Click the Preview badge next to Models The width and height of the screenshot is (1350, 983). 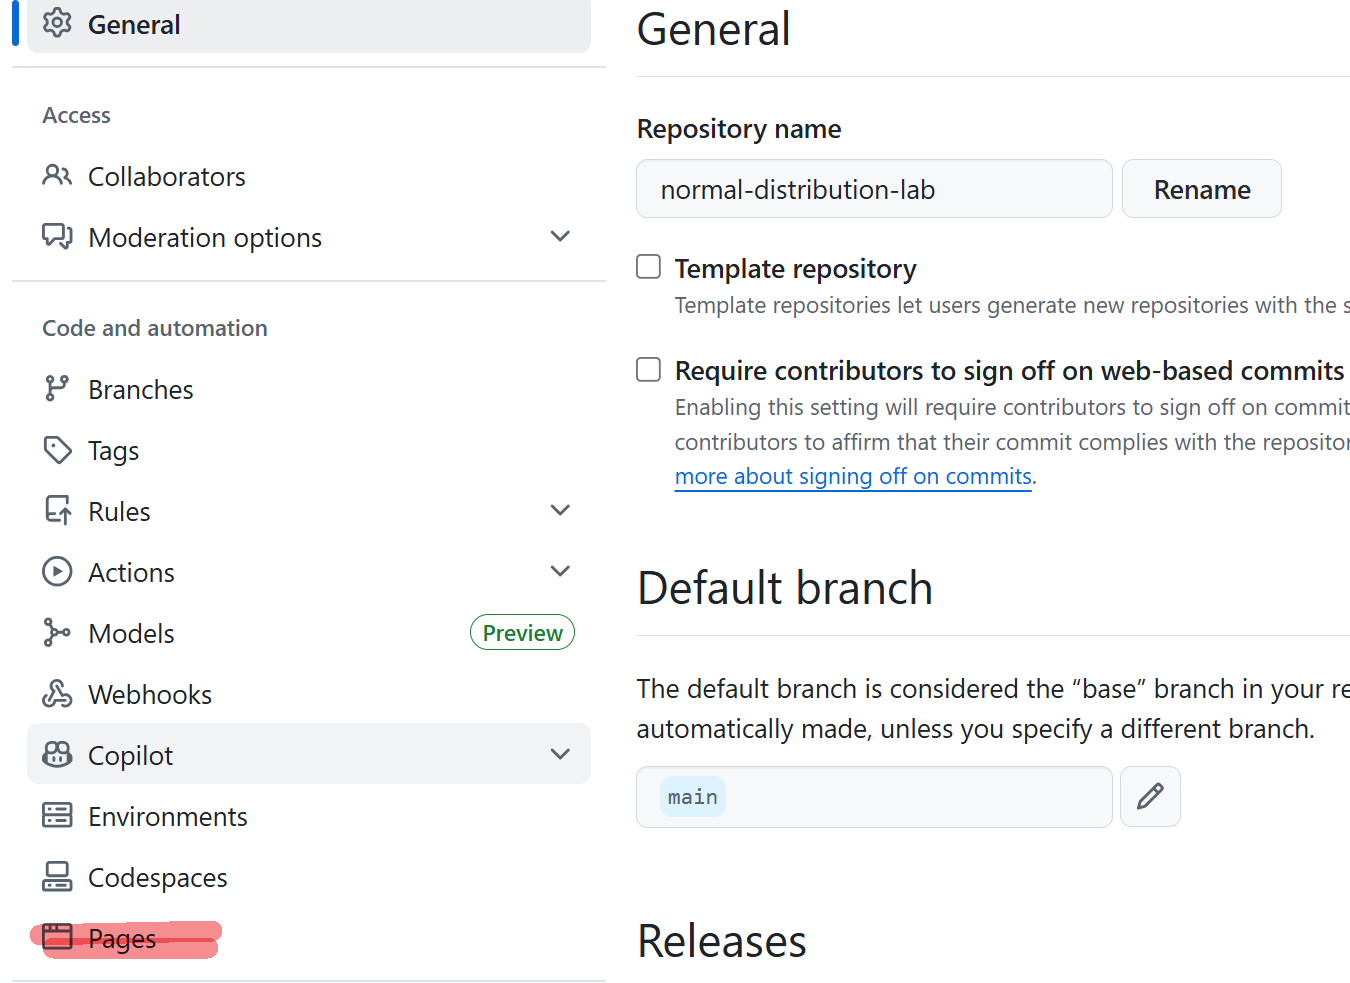(x=522, y=633)
